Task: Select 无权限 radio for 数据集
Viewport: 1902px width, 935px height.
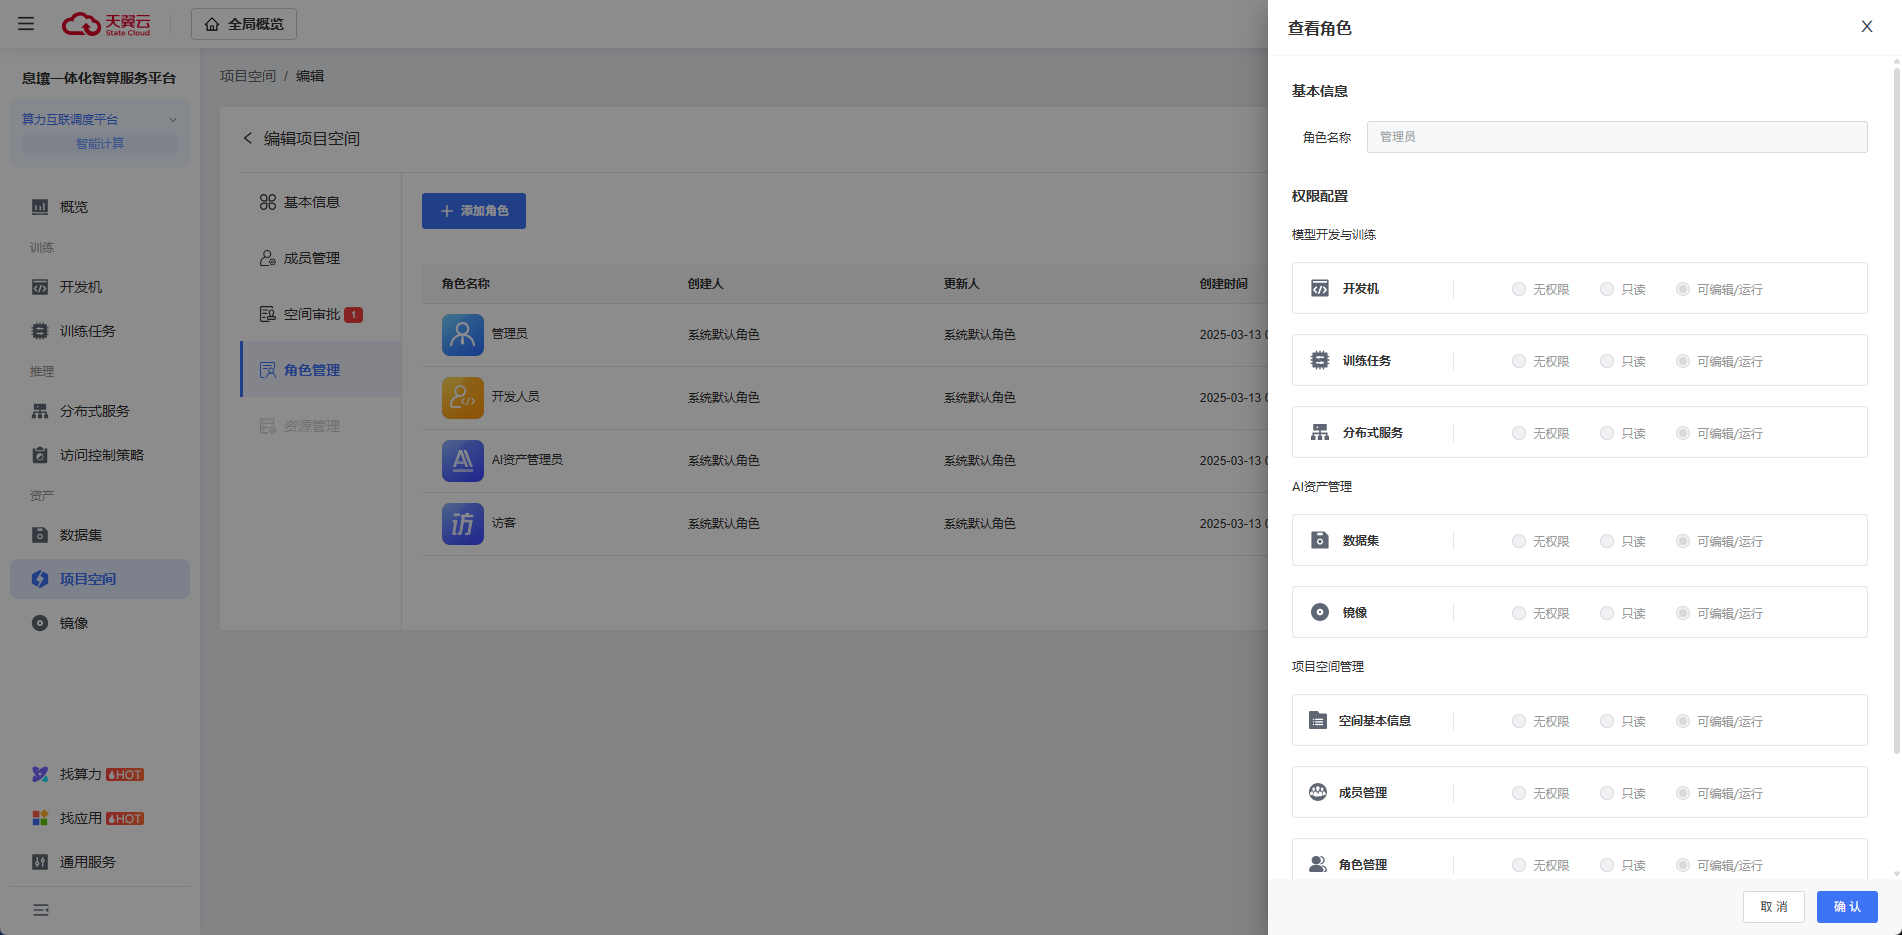Action: [1519, 541]
